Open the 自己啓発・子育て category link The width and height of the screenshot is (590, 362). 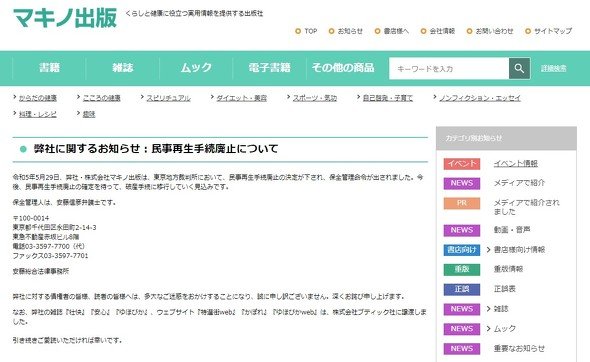(388, 98)
